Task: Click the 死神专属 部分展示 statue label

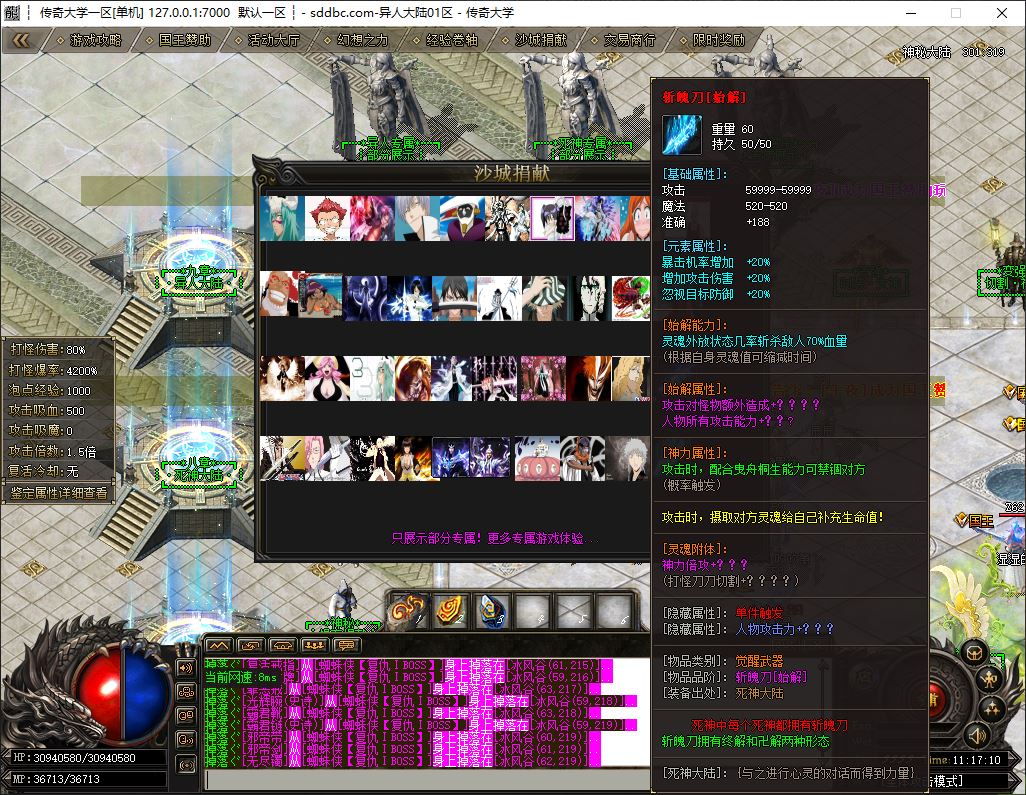Action: point(583,149)
